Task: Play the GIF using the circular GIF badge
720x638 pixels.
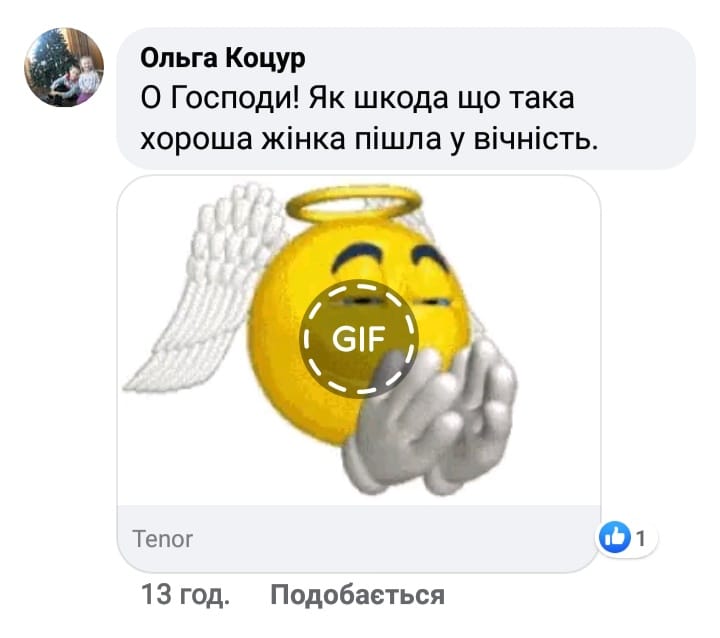Action: pyautogui.click(x=359, y=339)
